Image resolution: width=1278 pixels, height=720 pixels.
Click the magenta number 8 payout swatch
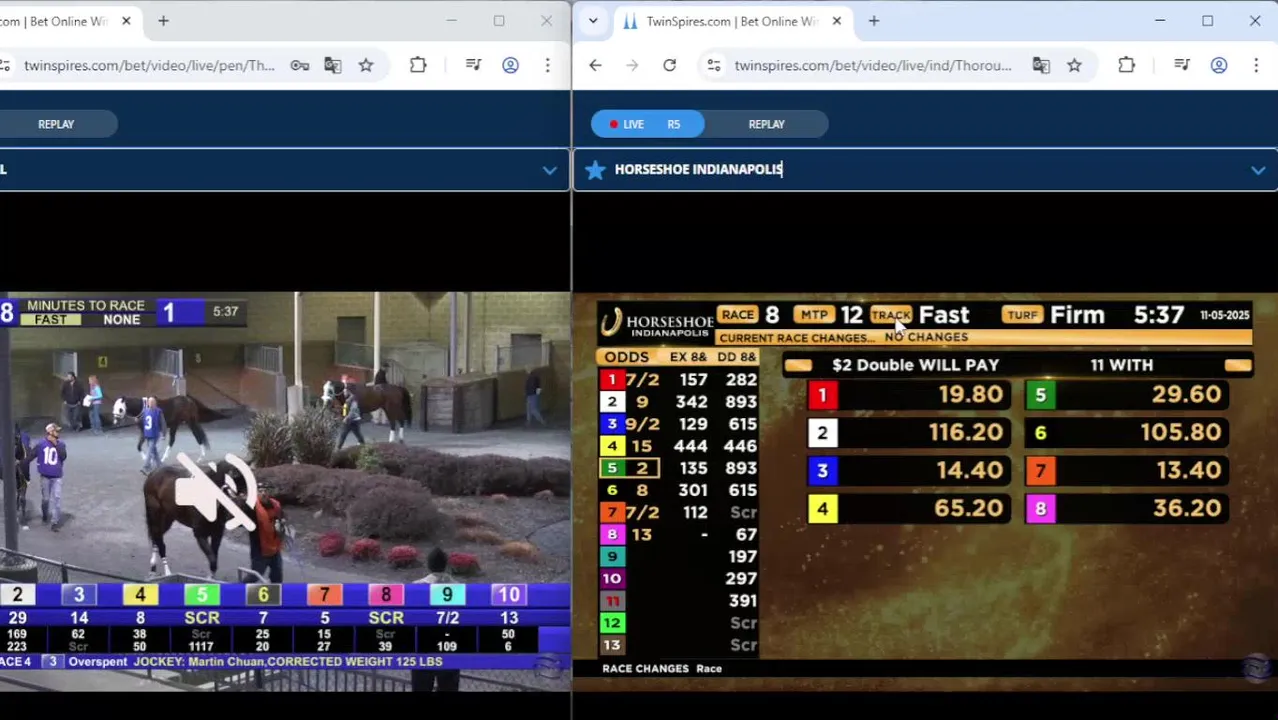[x=1040, y=509]
